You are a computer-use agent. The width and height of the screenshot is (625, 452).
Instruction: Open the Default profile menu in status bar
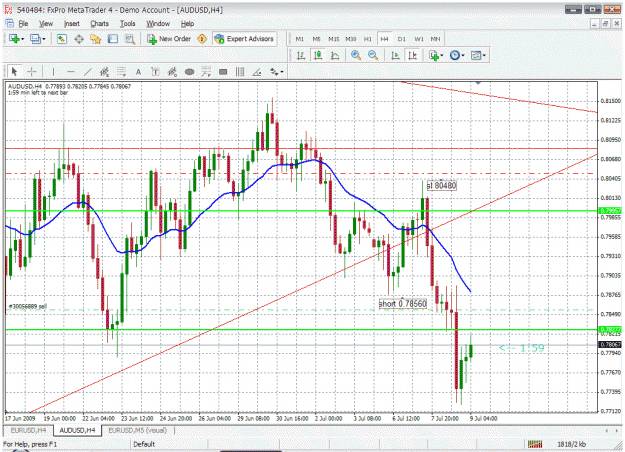pyautogui.click(x=144, y=444)
